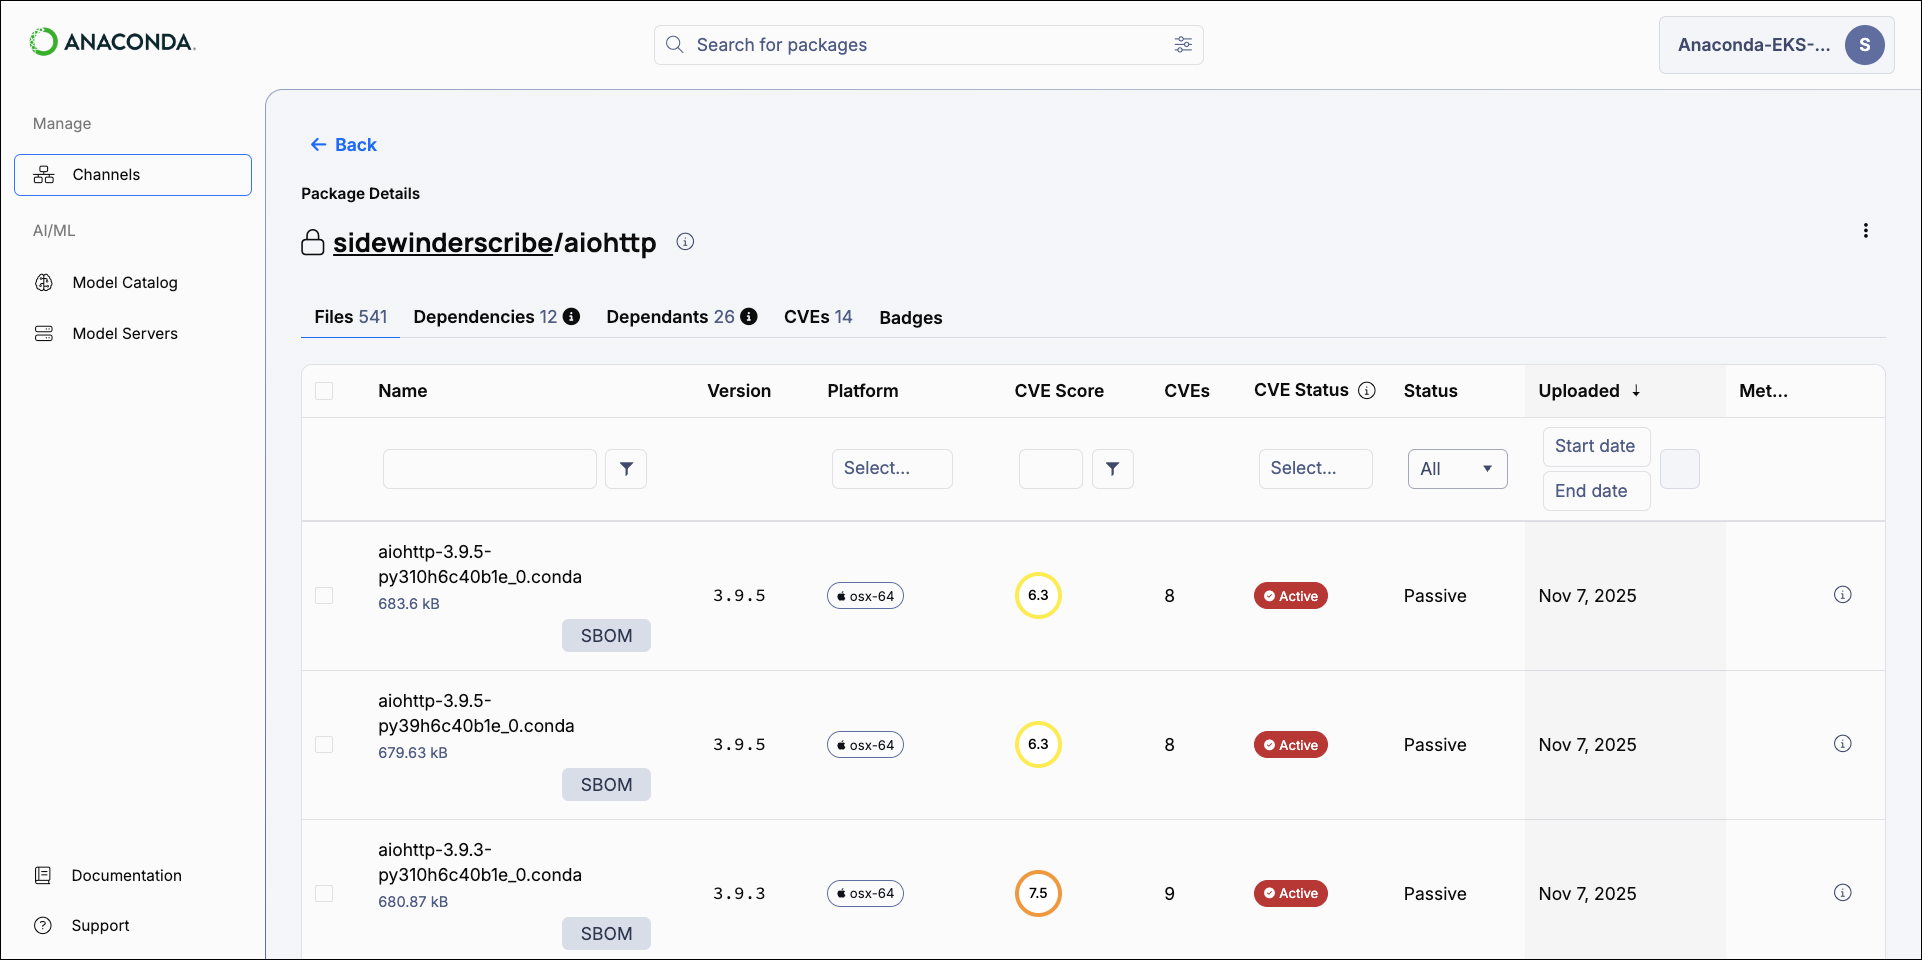This screenshot has width=1922, height=960.
Task: View SBOM for aiohttp-3.9.5-py39h6c40b1e_0.conda
Action: click(x=606, y=784)
